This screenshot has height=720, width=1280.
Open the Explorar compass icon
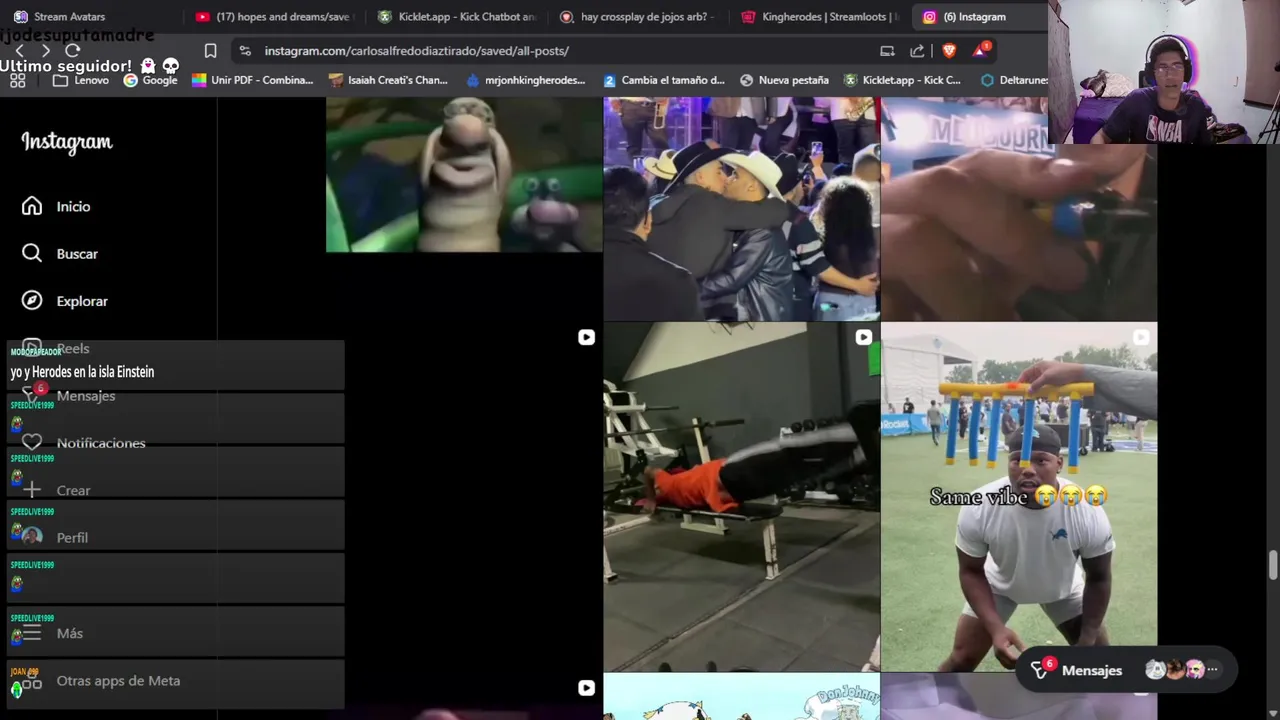tap(32, 301)
